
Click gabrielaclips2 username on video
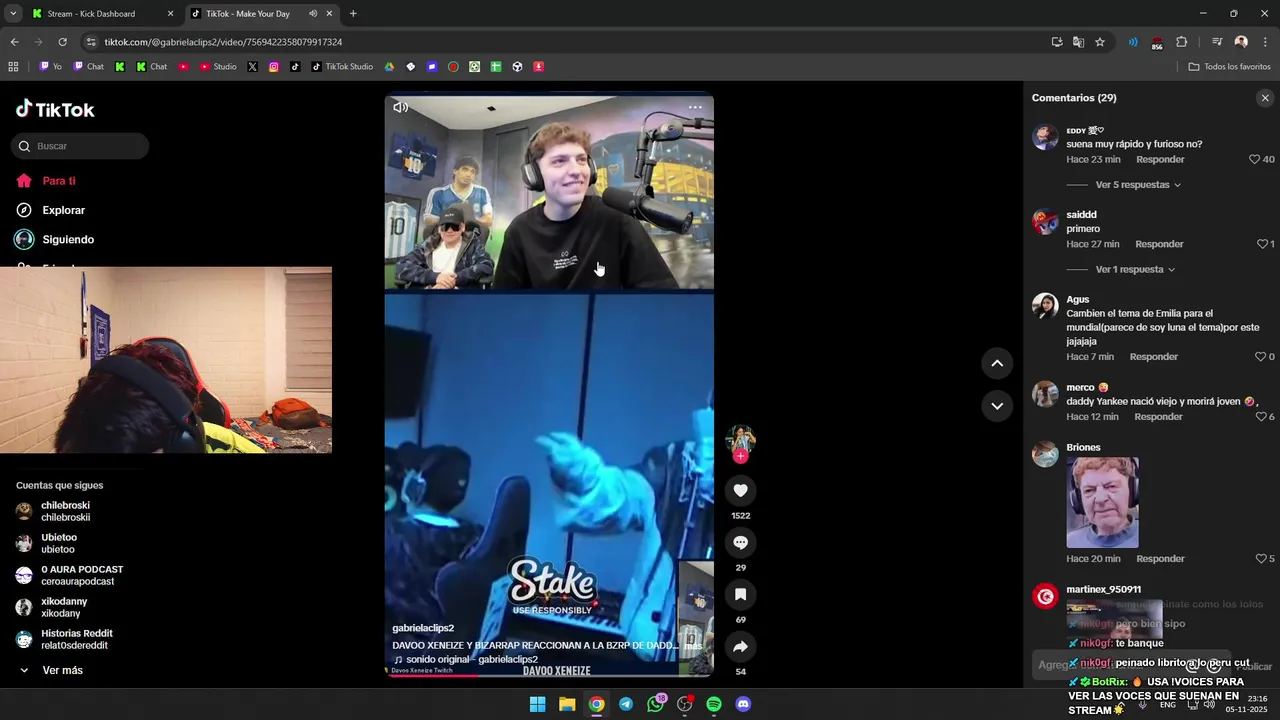point(423,628)
